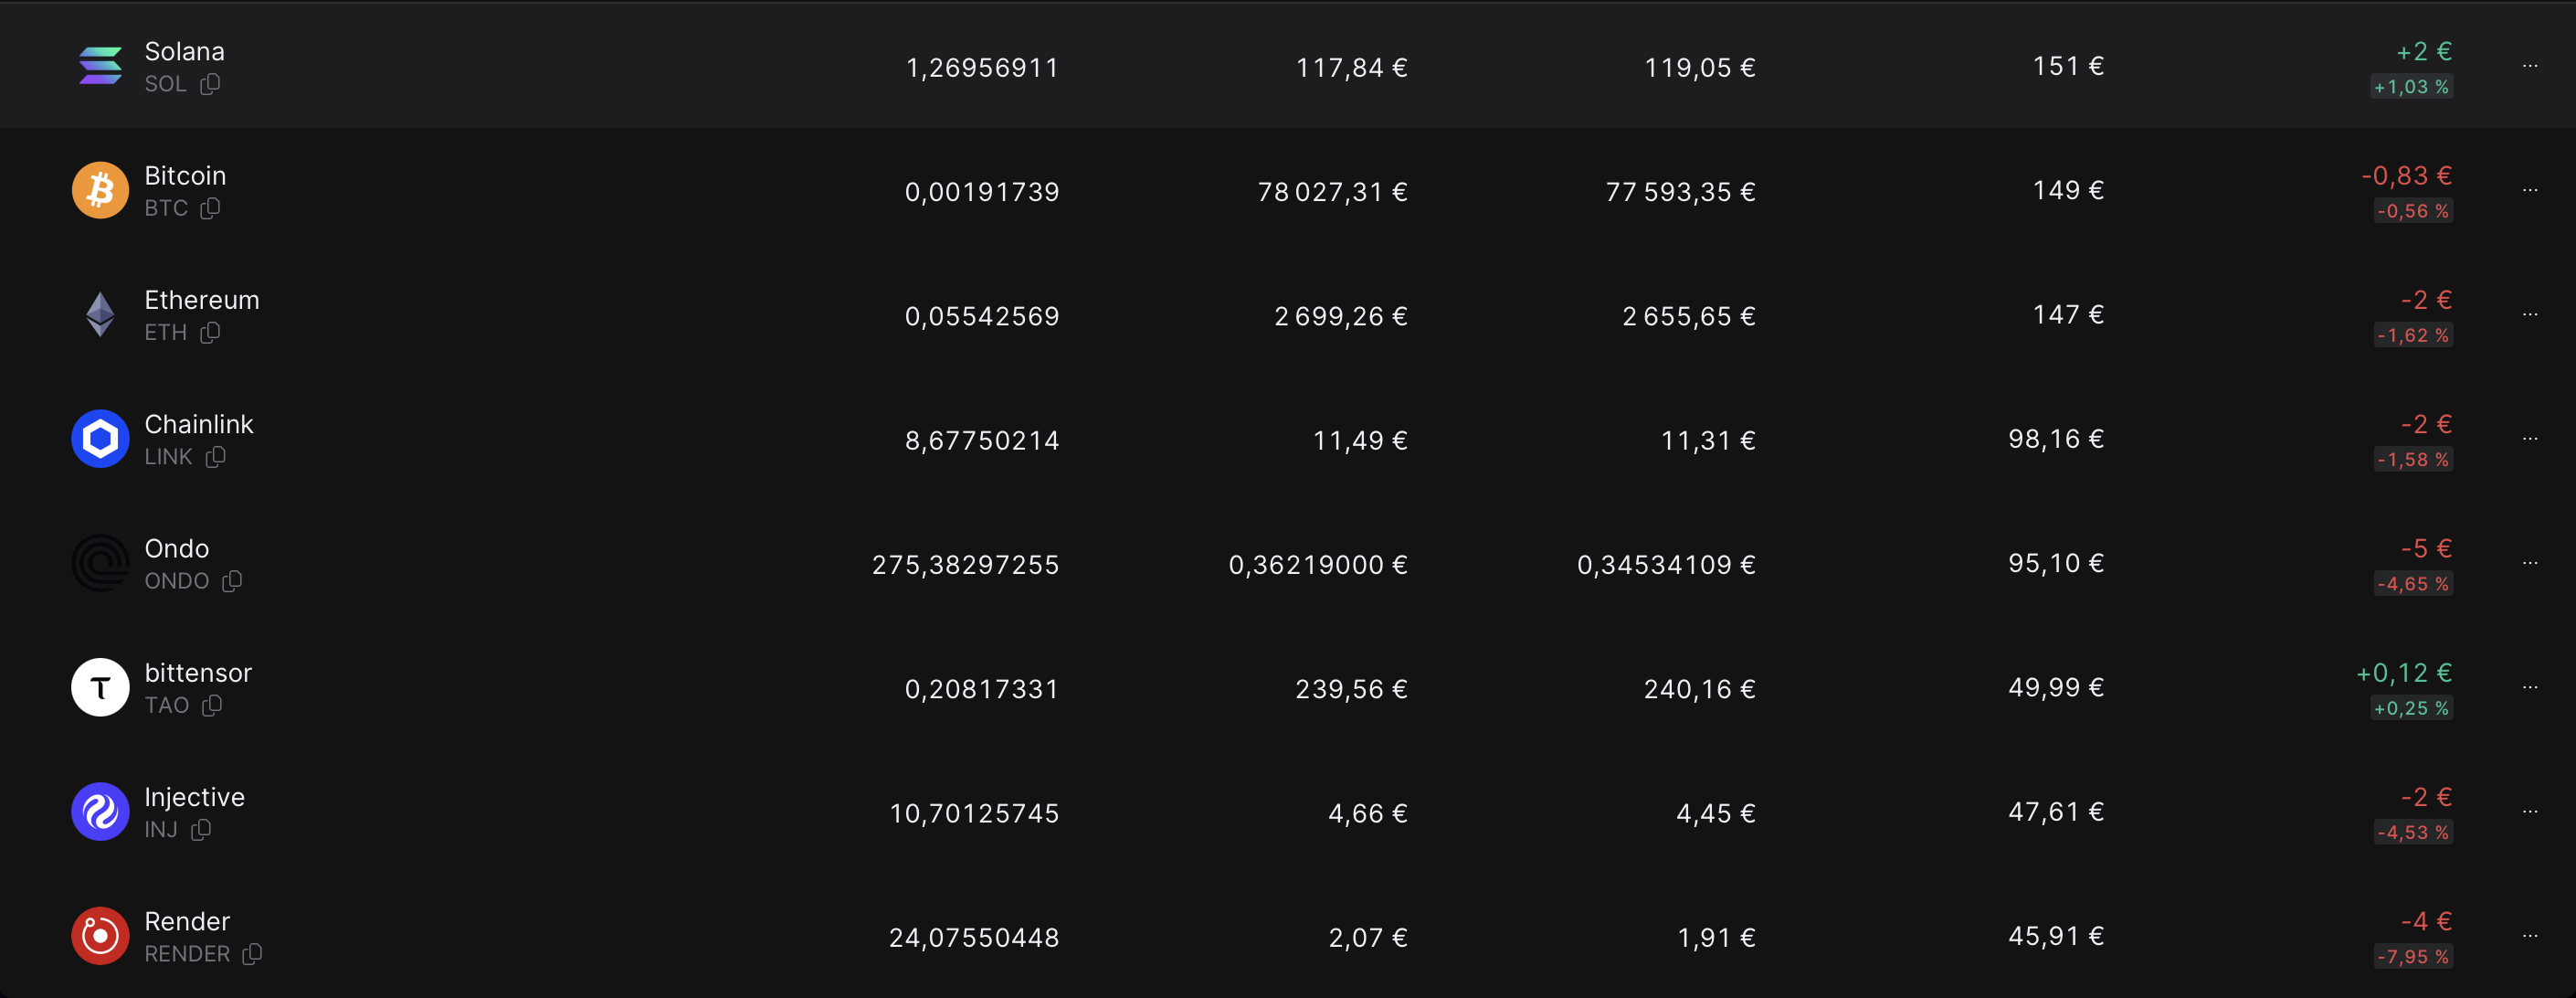Copy the BTC ticker symbol
This screenshot has width=2576, height=998.
point(210,208)
